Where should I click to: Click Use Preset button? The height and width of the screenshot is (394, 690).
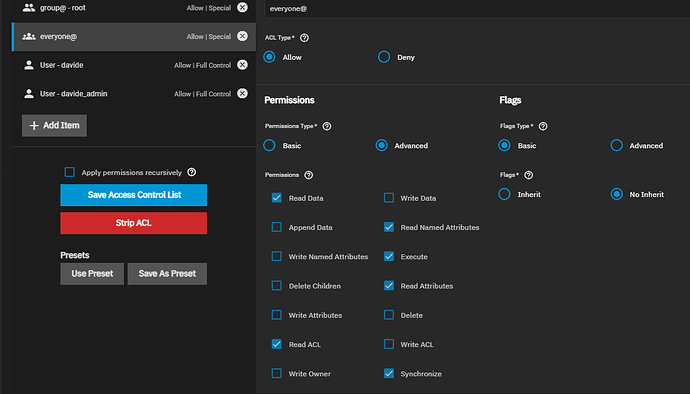[92, 274]
